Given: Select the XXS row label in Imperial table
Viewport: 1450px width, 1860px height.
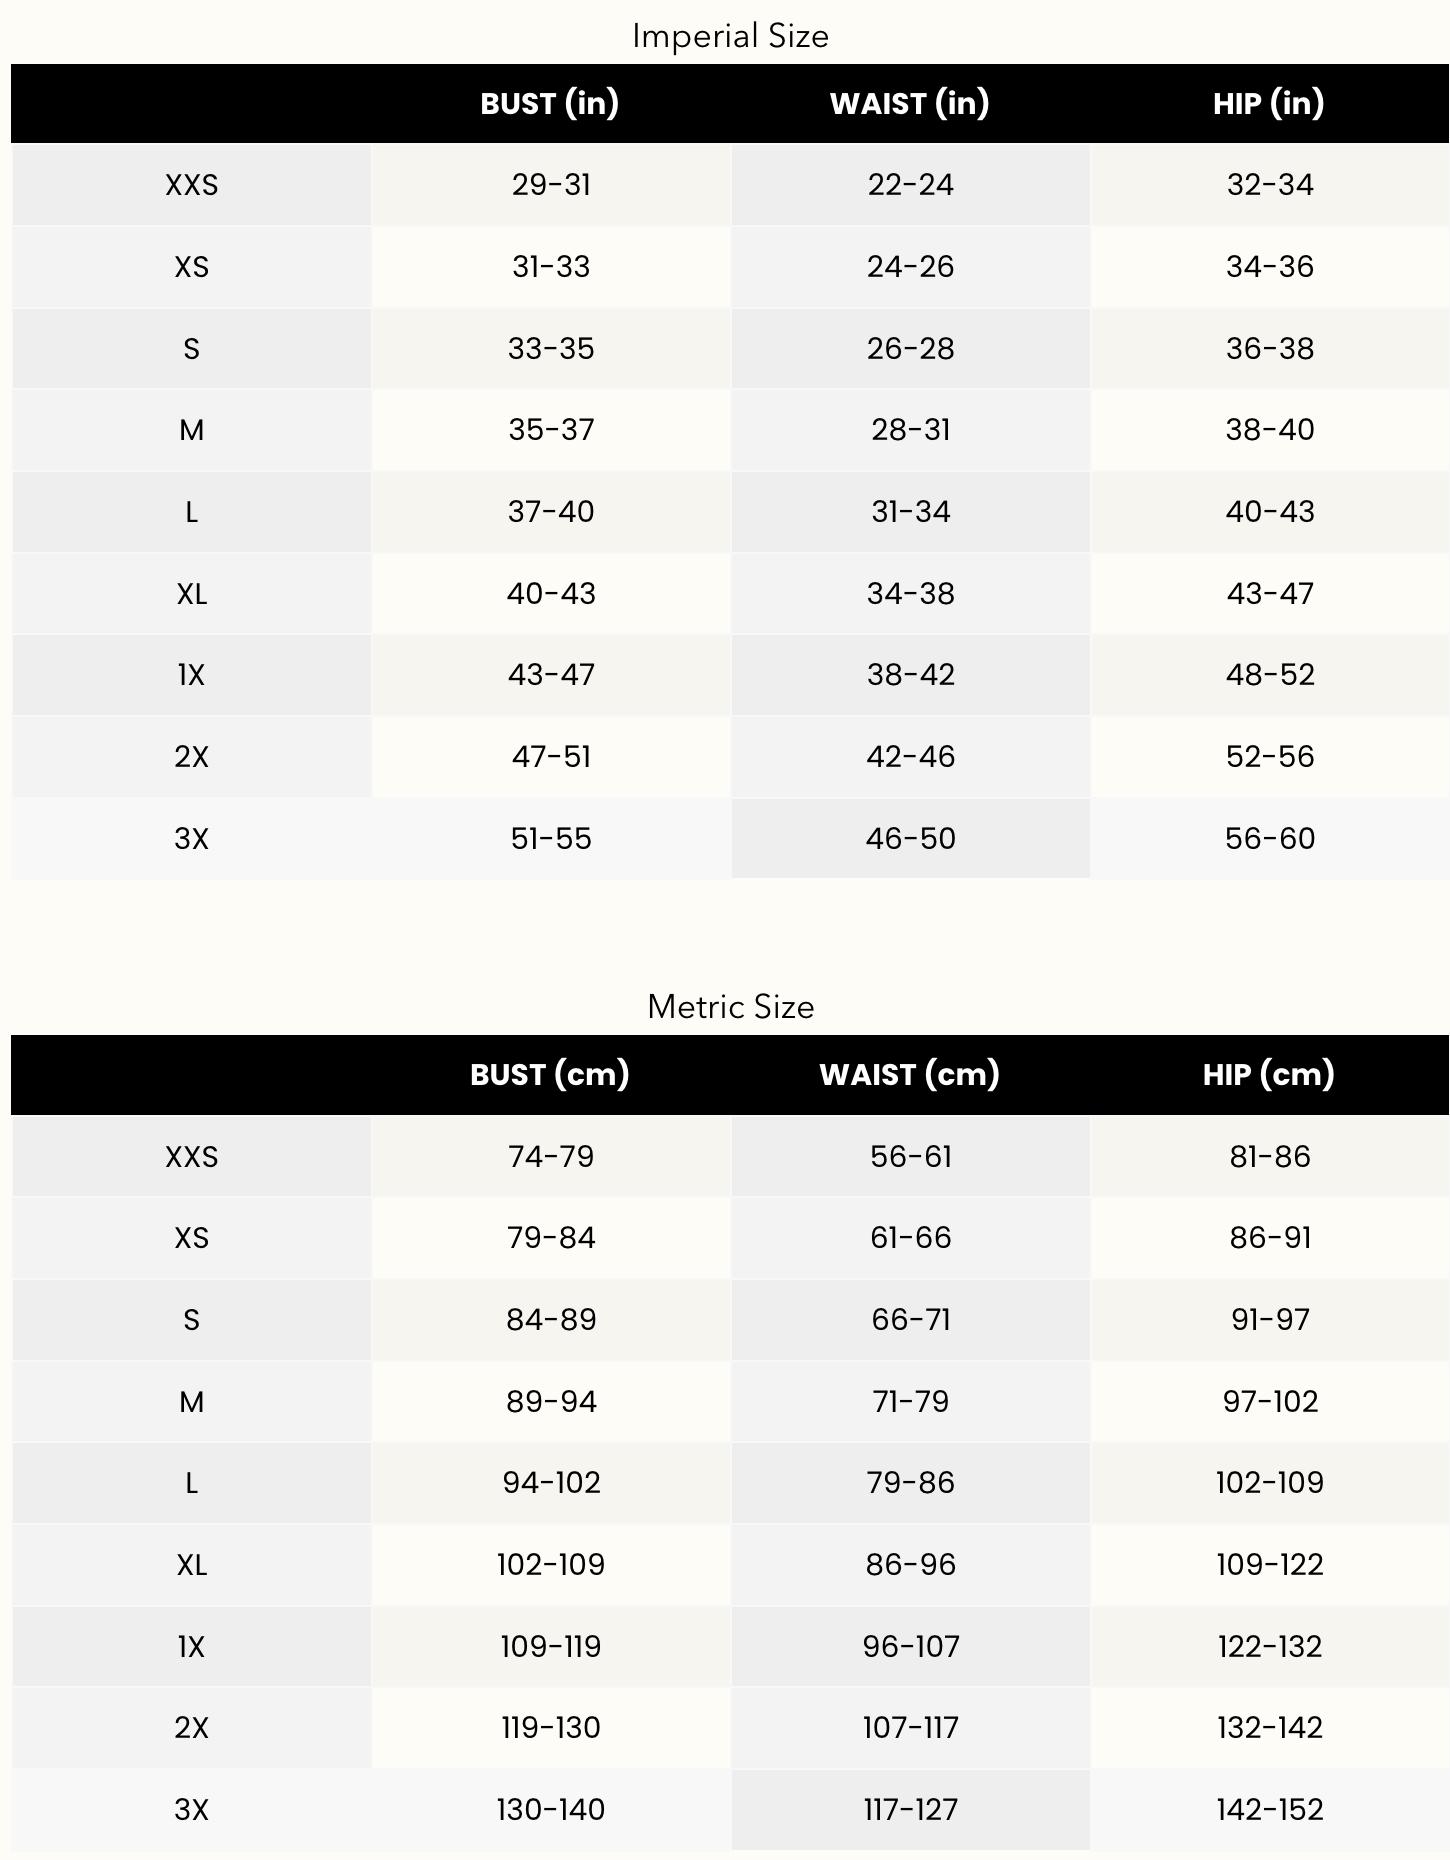Looking at the screenshot, I should [191, 185].
